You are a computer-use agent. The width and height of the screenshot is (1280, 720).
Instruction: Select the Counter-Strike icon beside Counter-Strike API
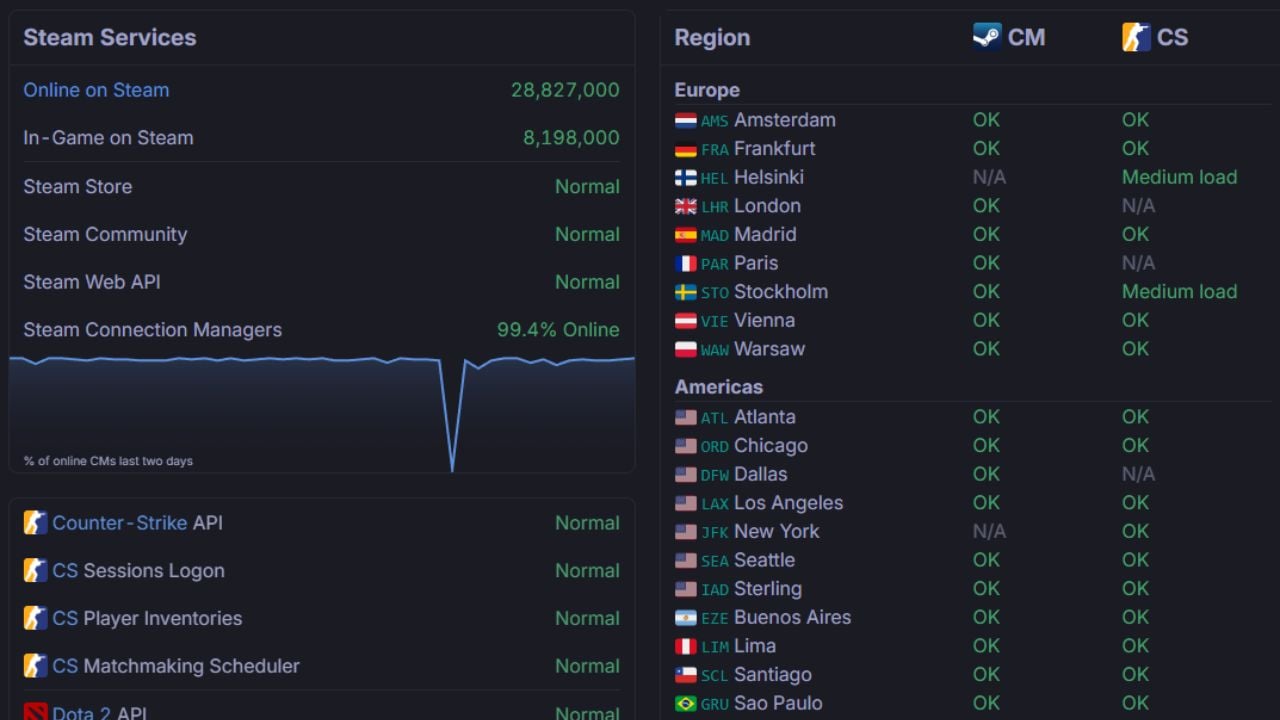[x=35, y=523]
